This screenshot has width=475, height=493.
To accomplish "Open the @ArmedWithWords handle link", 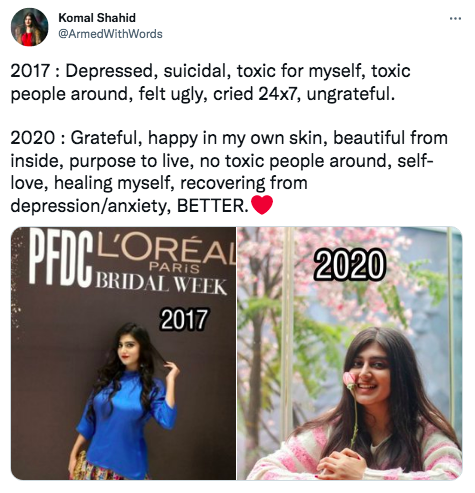I will (x=110, y=34).
